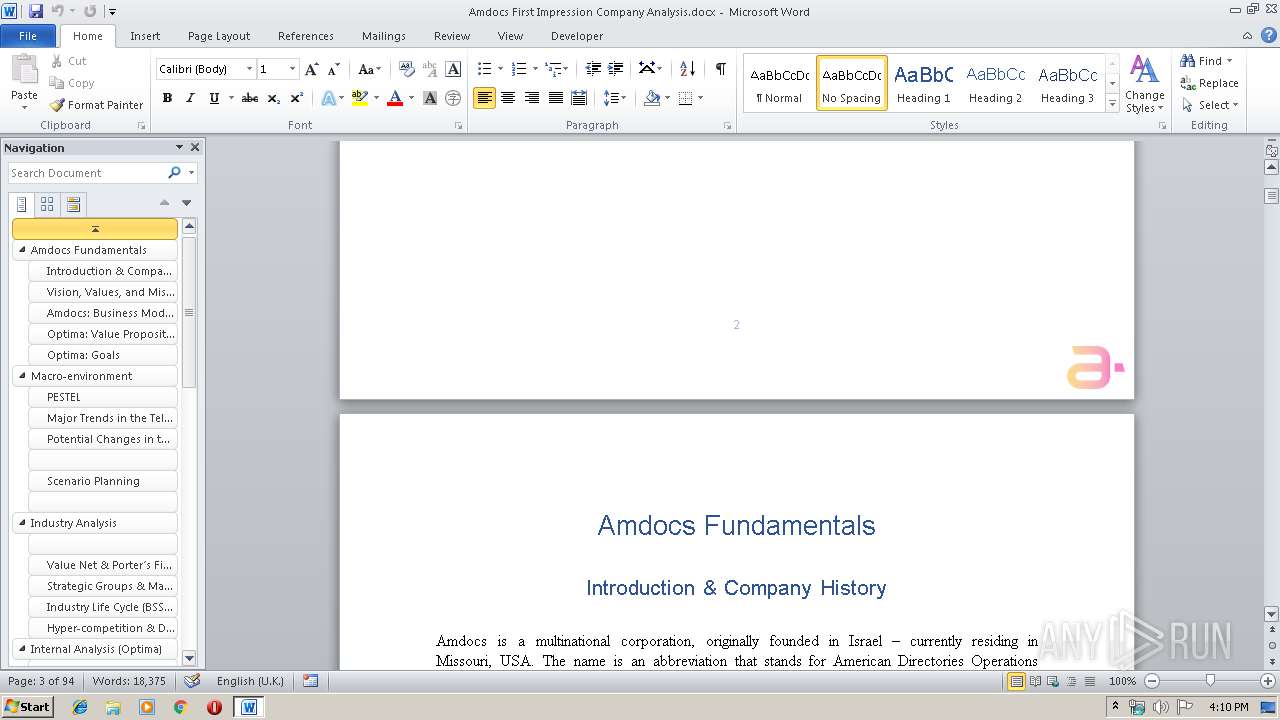The width and height of the screenshot is (1280, 720).
Task: Click Increase Indent icon
Action: click(x=616, y=69)
